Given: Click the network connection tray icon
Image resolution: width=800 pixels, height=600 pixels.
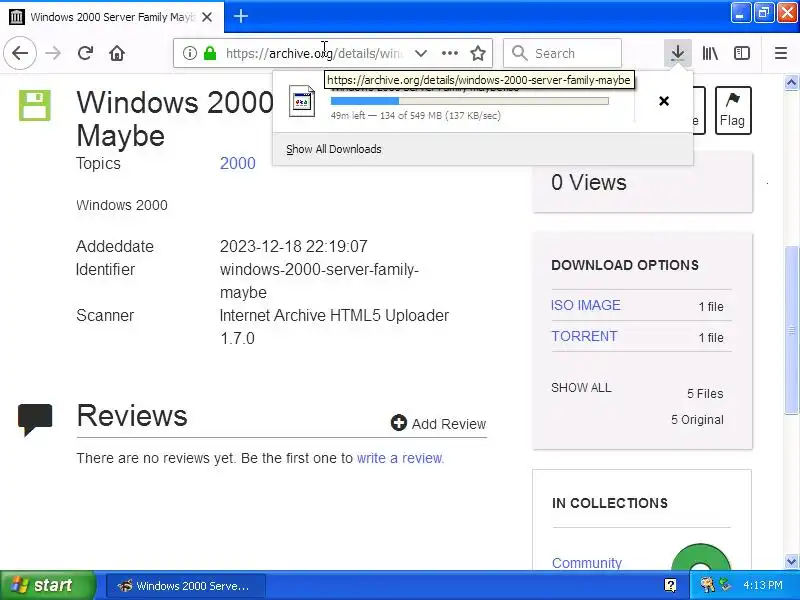Looking at the screenshot, I should [725, 585].
